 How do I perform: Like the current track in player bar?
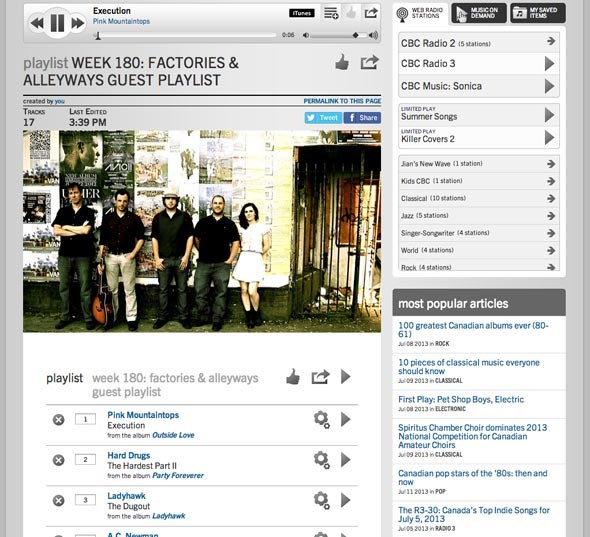tap(351, 14)
